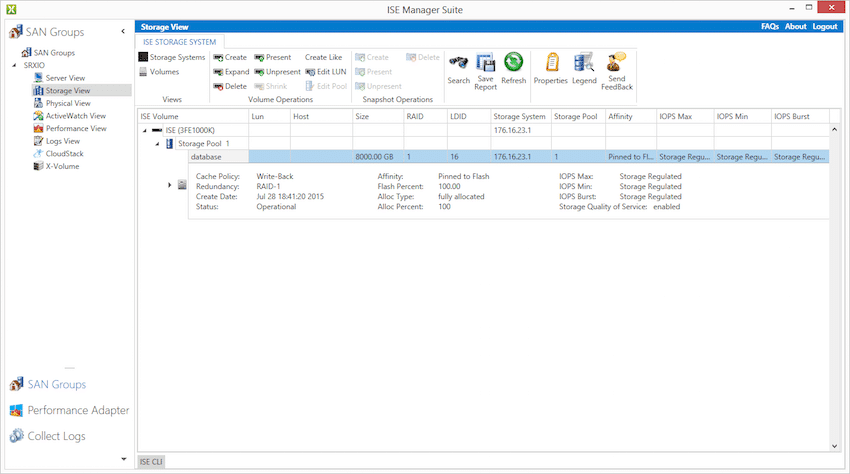Open the ISE CLI tab
Image resolution: width=850 pixels, height=474 pixels.
[151, 462]
